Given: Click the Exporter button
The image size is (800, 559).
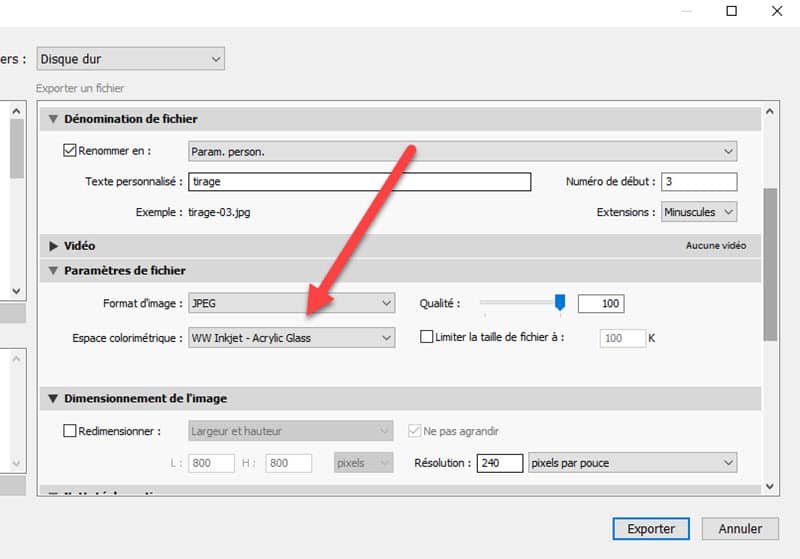Looking at the screenshot, I should (x=651, y=529).
